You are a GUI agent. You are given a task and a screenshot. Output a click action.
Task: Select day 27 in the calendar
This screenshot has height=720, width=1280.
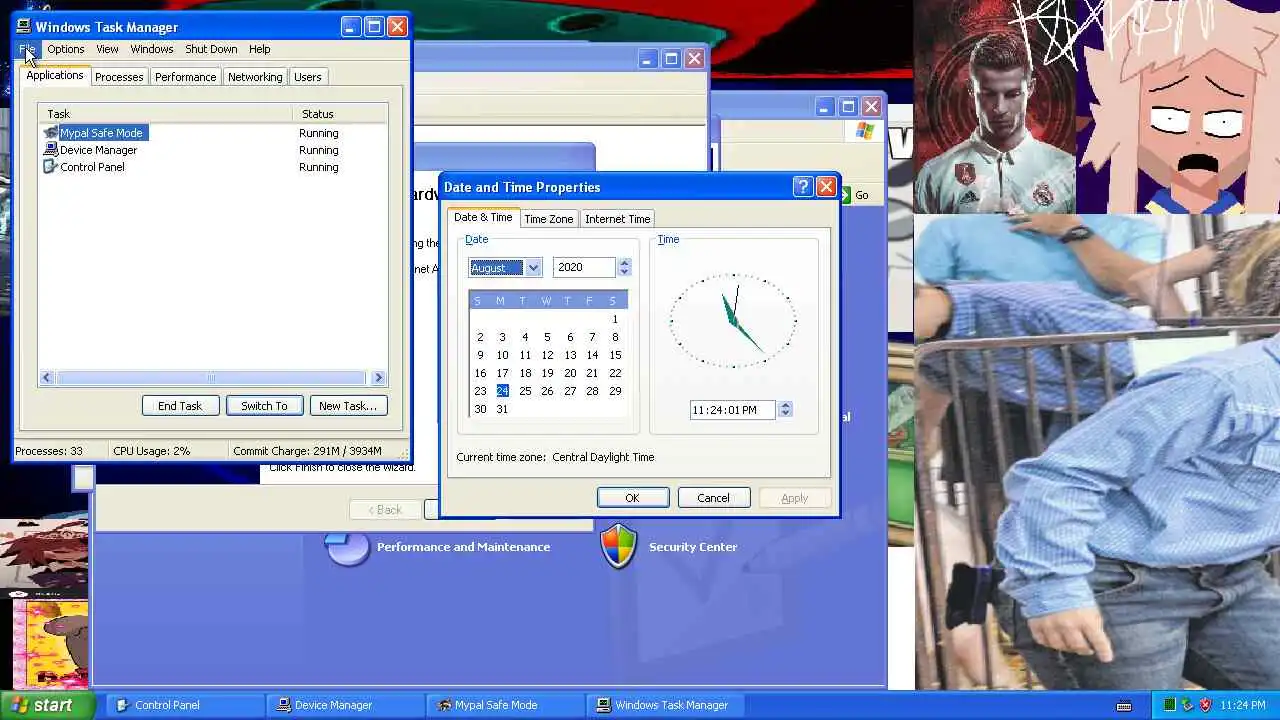tap(570, 391)
